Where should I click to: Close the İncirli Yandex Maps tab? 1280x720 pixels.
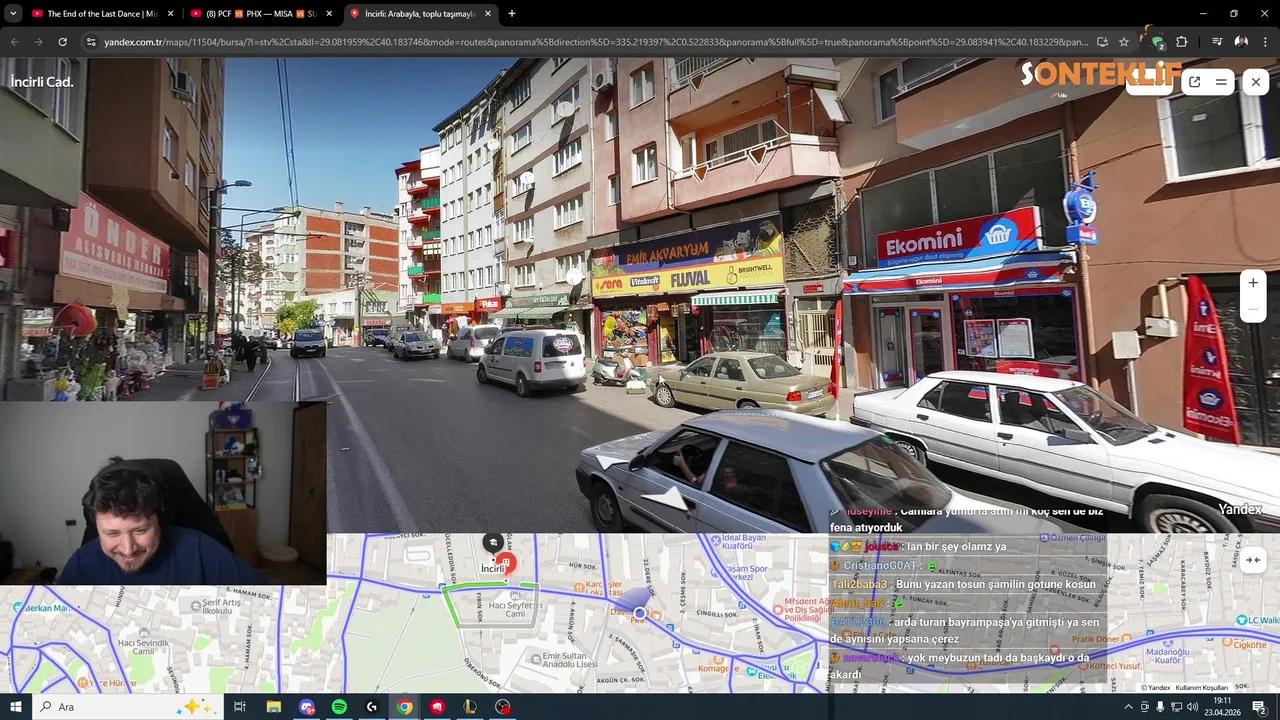488,14
